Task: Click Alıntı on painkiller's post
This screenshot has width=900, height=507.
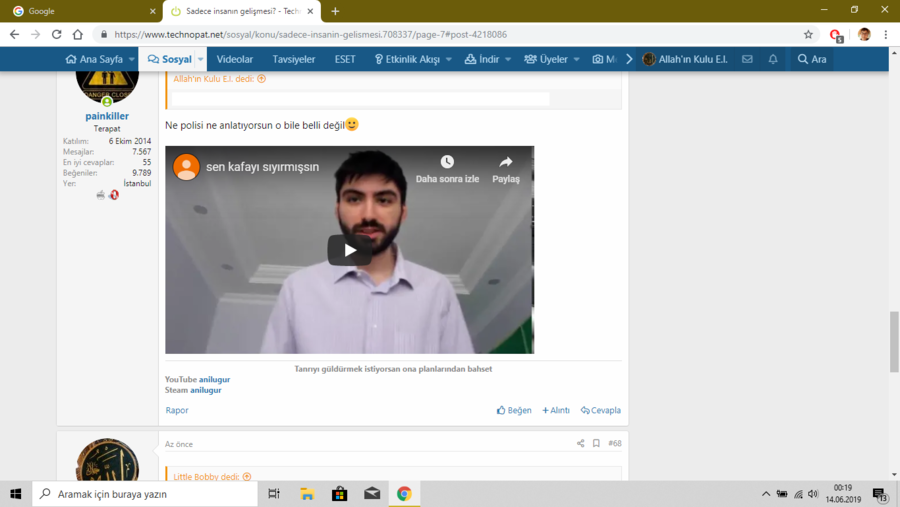Action: coord(556,410)
